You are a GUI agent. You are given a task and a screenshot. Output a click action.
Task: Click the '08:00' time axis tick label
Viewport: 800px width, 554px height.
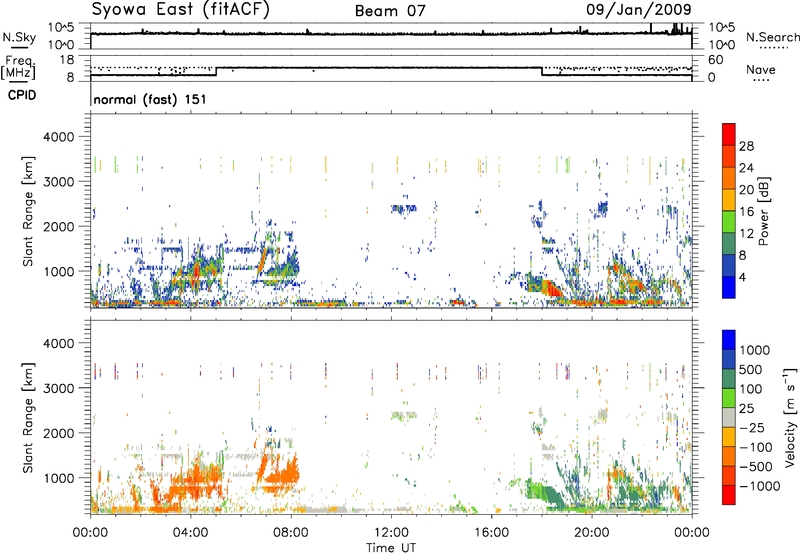click(291, 532)
